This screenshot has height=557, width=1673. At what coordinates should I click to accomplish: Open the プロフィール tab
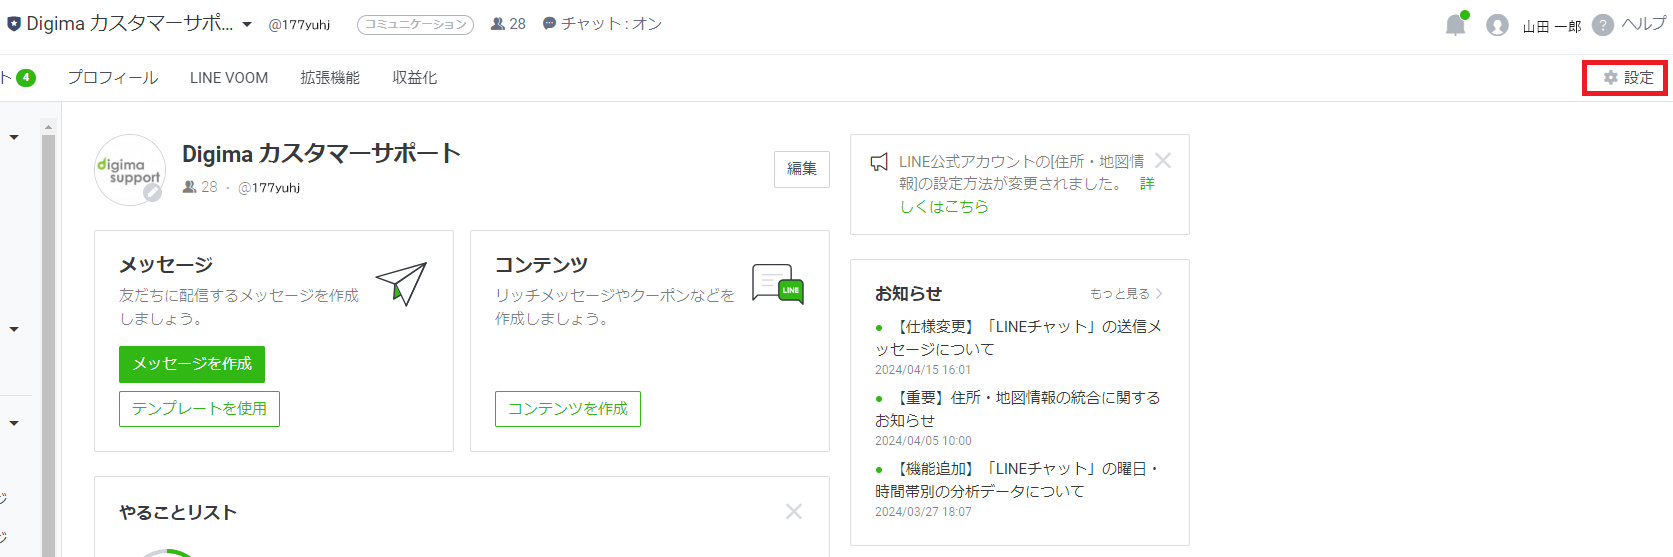[x=112, y=77]
